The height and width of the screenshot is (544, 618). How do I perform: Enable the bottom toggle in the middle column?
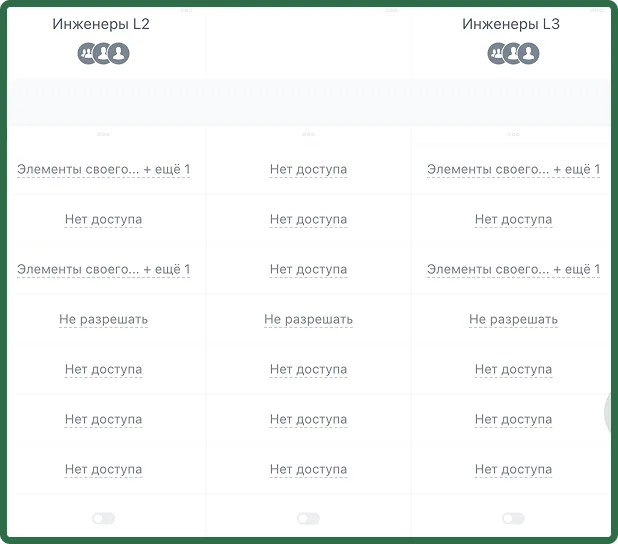pos(309,518)
